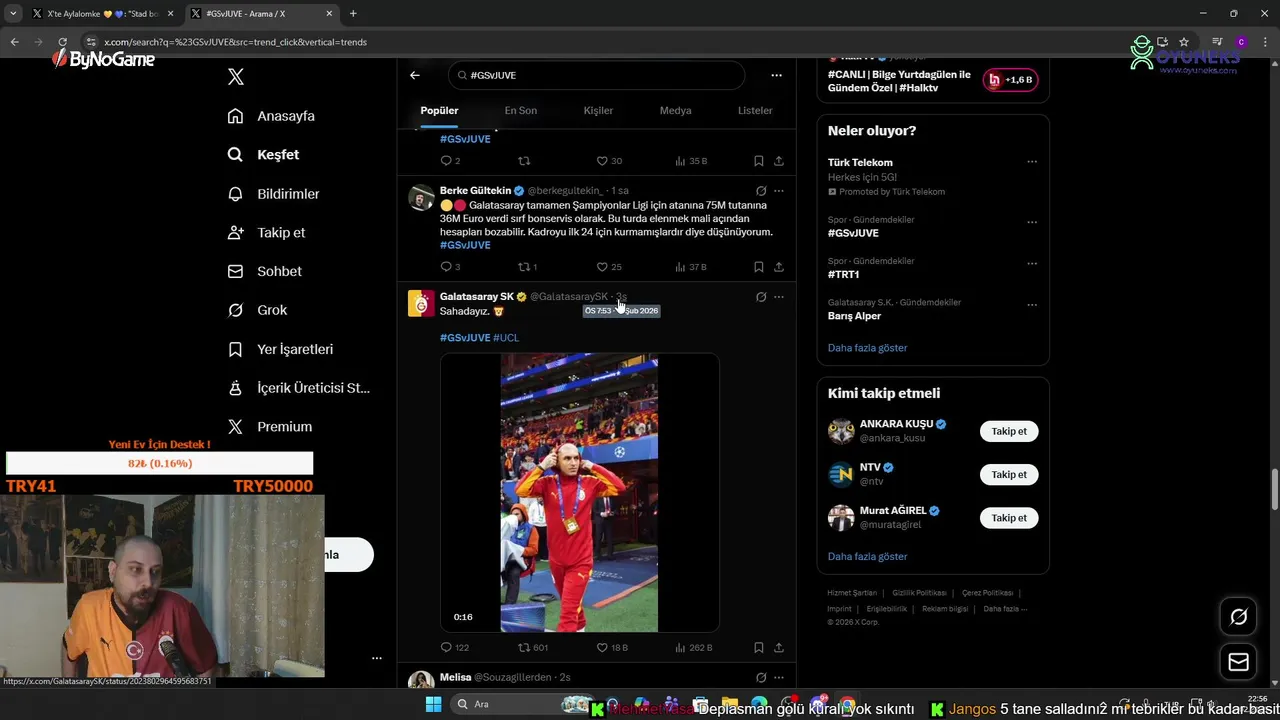Switch to the Popüler tab
The image size is (1280, 720).
pos(439,110)
